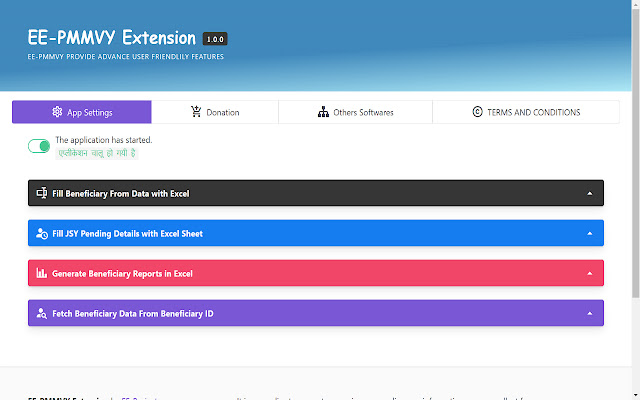Image resolution: width=640 pixels, height=400 pixels.
Task: Click the gear icon in App Settings tab
Action: (57, 111)
